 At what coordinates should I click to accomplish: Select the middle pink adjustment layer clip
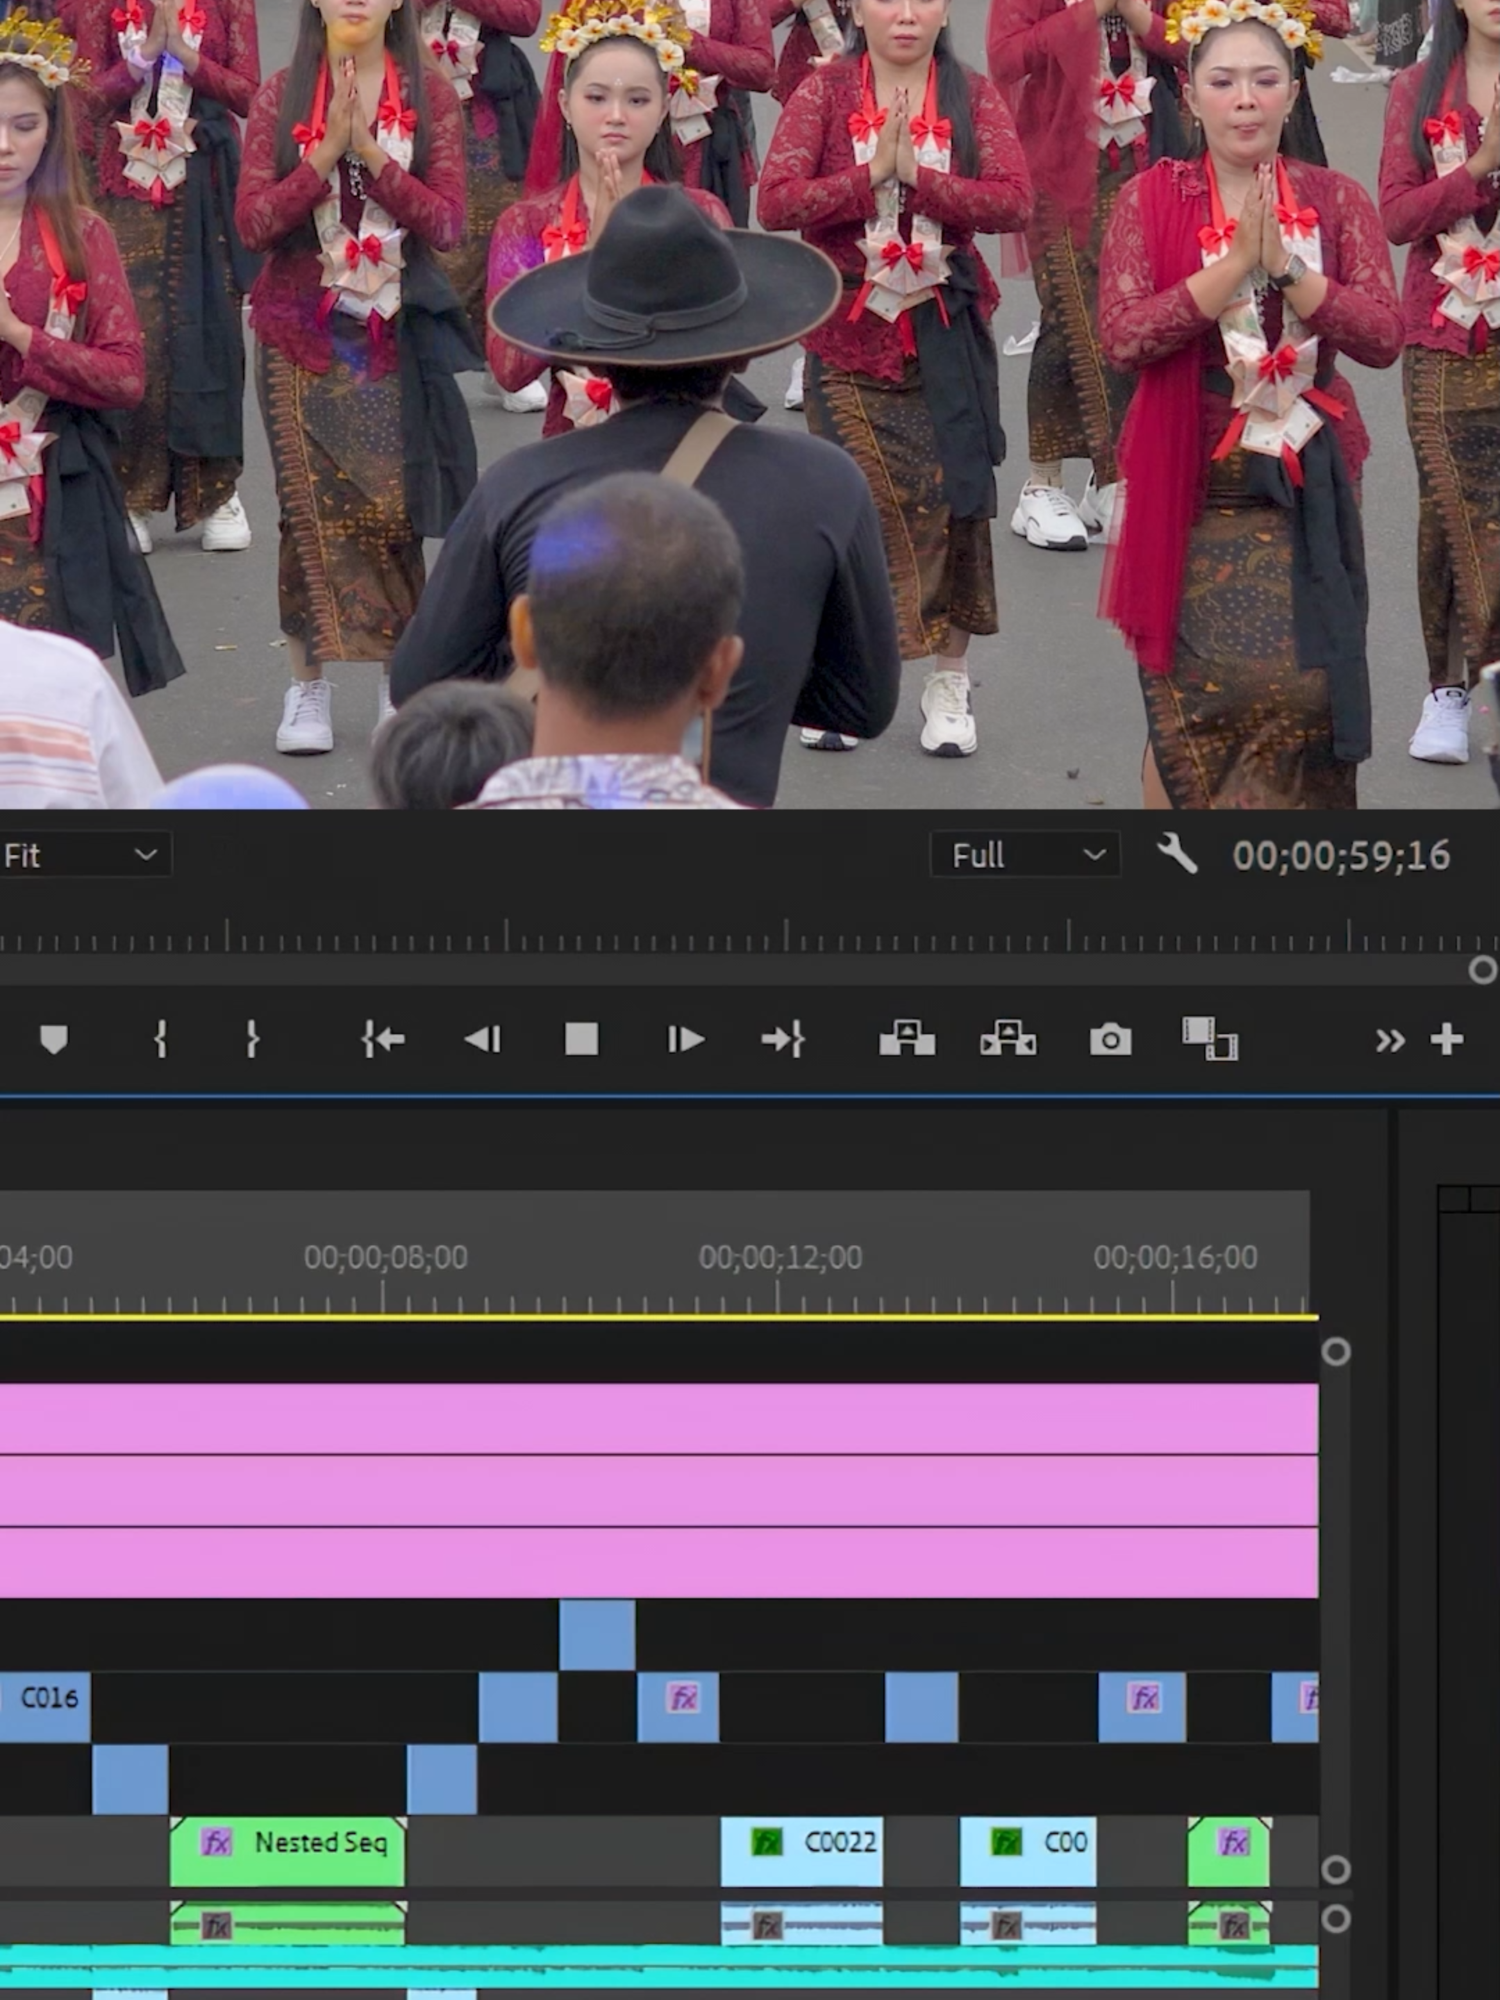click(x=659, y=1490)
